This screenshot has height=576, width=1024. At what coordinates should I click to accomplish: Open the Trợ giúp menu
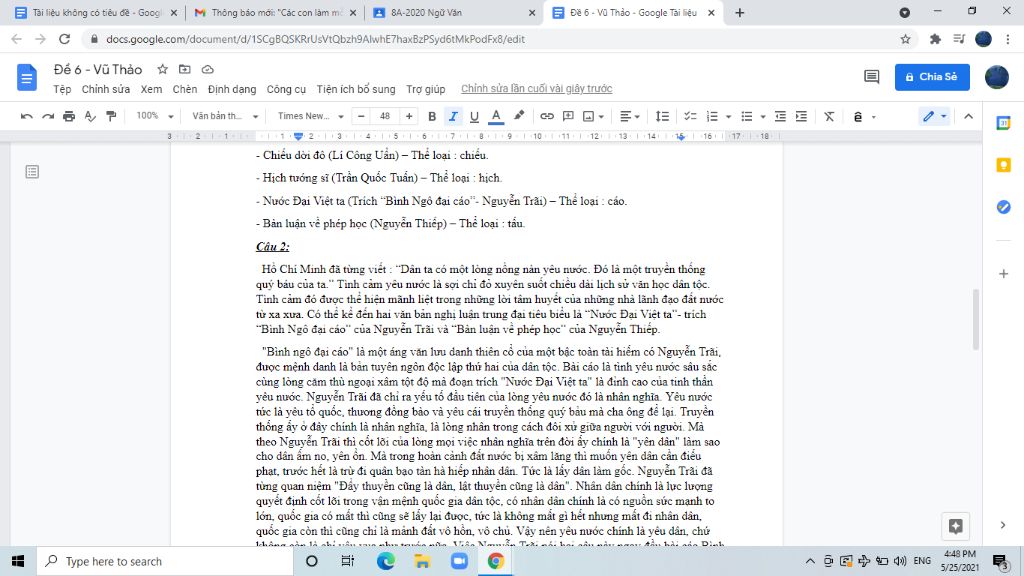click(426, 89)
